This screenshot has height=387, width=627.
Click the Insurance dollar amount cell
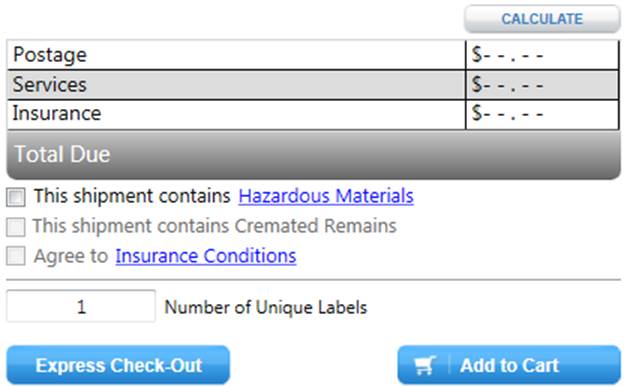(x=542, y=115)
